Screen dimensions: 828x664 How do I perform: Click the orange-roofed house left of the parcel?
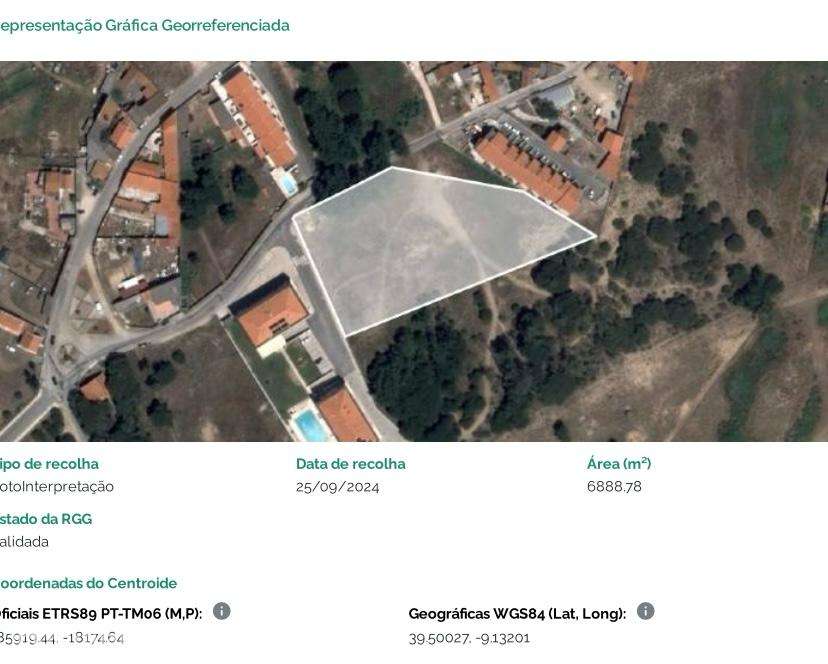(271, 315)
